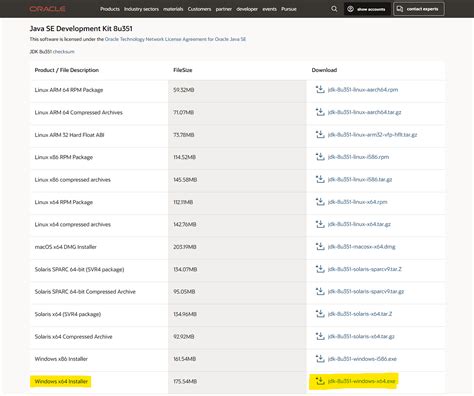Click download icon for Linux x64 RPM
This screenshot has height=396, width=474.
click(320, 202)
